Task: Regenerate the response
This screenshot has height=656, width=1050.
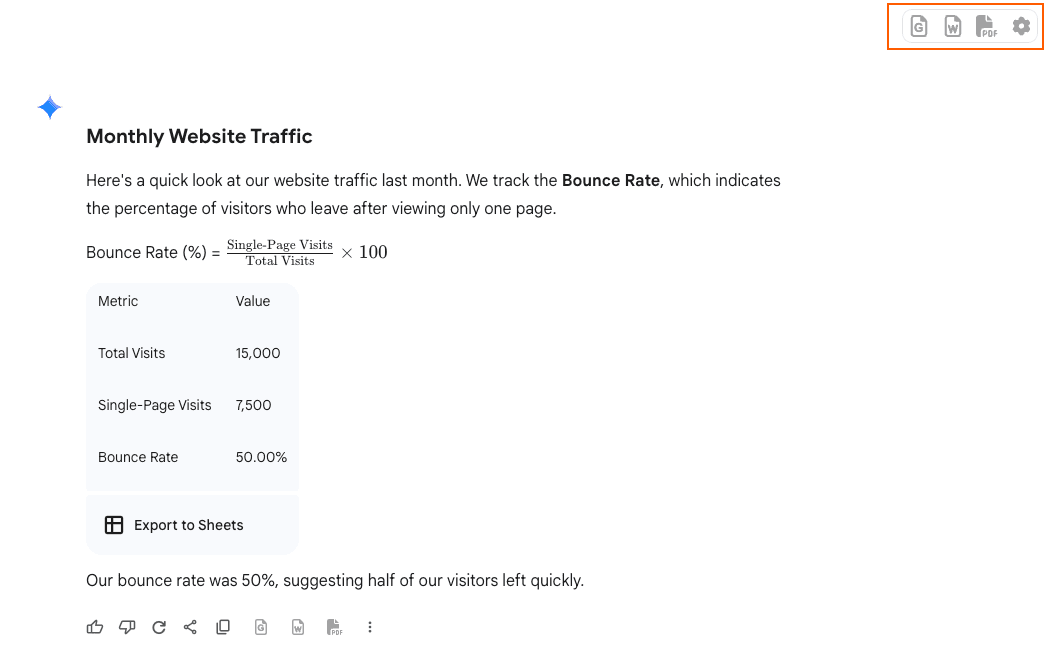Action: pos(159,627)
